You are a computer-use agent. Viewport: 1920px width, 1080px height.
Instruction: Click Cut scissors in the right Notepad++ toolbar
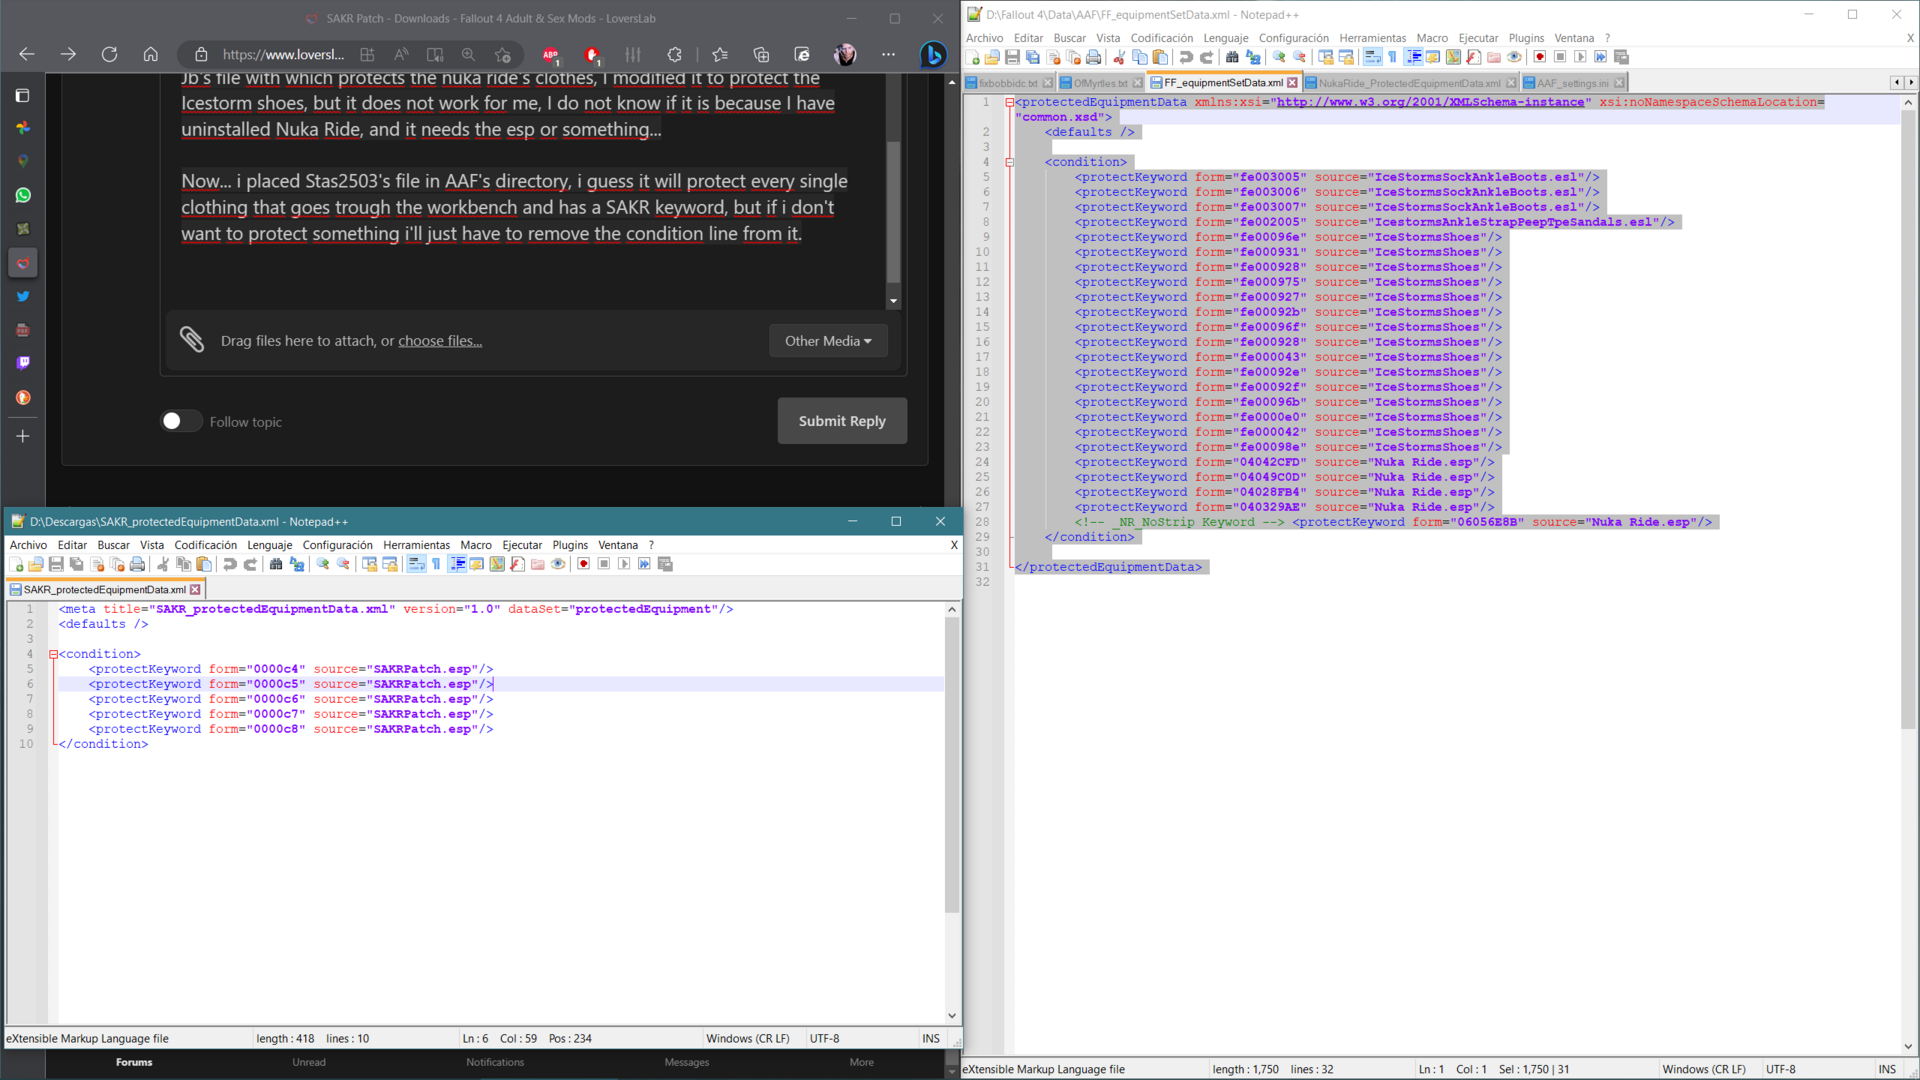click(x=1119, y=57)
